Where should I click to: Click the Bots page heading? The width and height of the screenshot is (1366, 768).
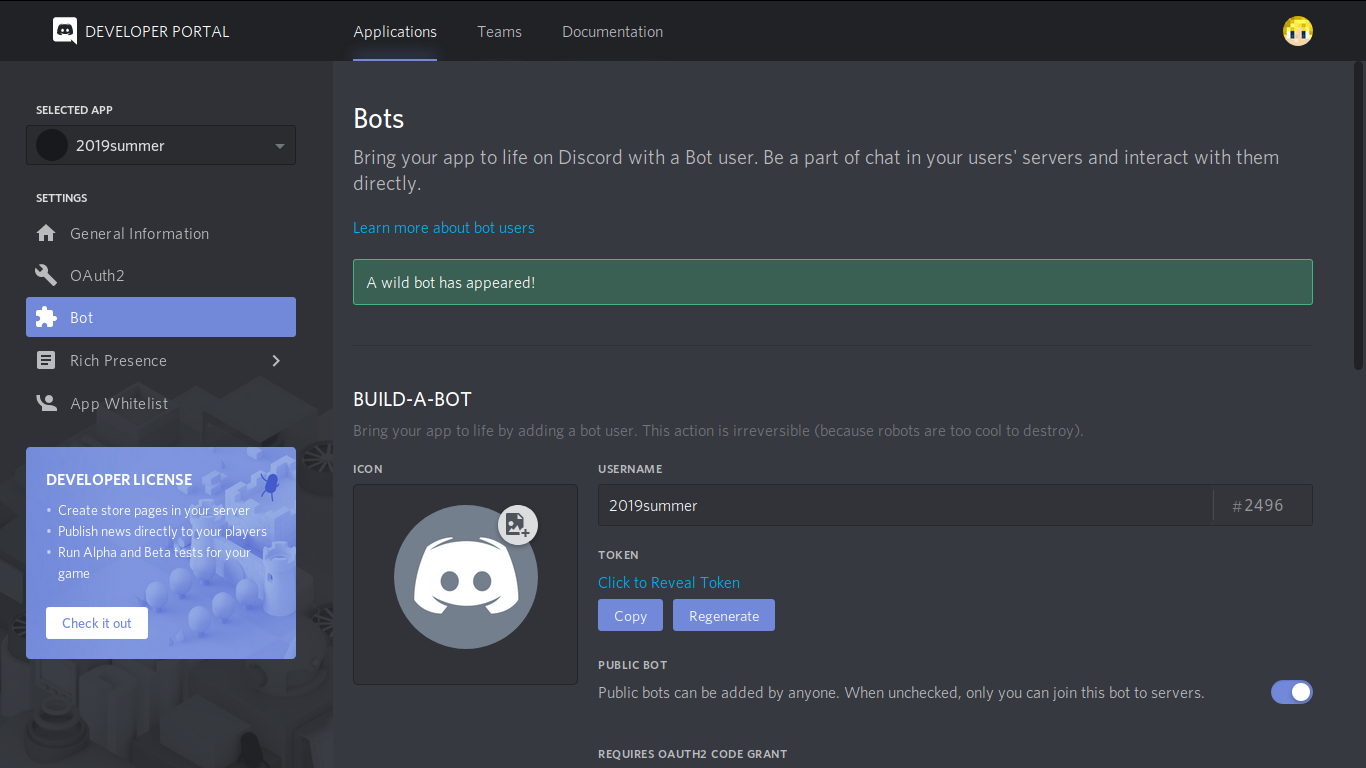pos(379,118)
